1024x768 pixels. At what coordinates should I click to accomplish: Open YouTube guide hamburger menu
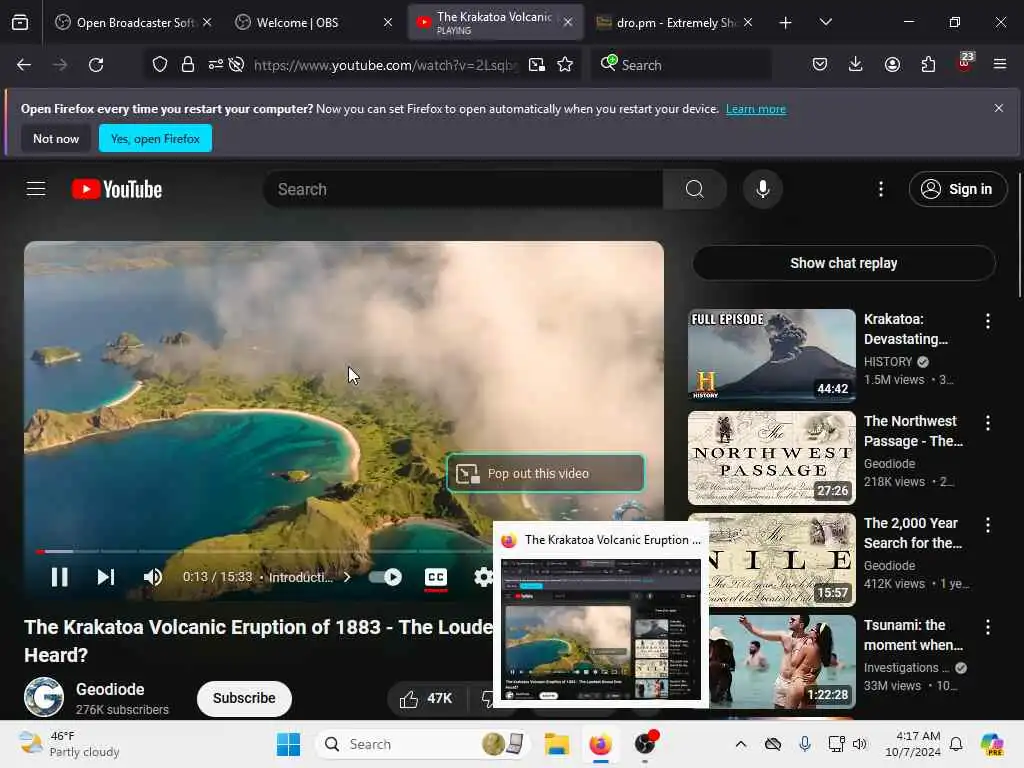point(36,189)
